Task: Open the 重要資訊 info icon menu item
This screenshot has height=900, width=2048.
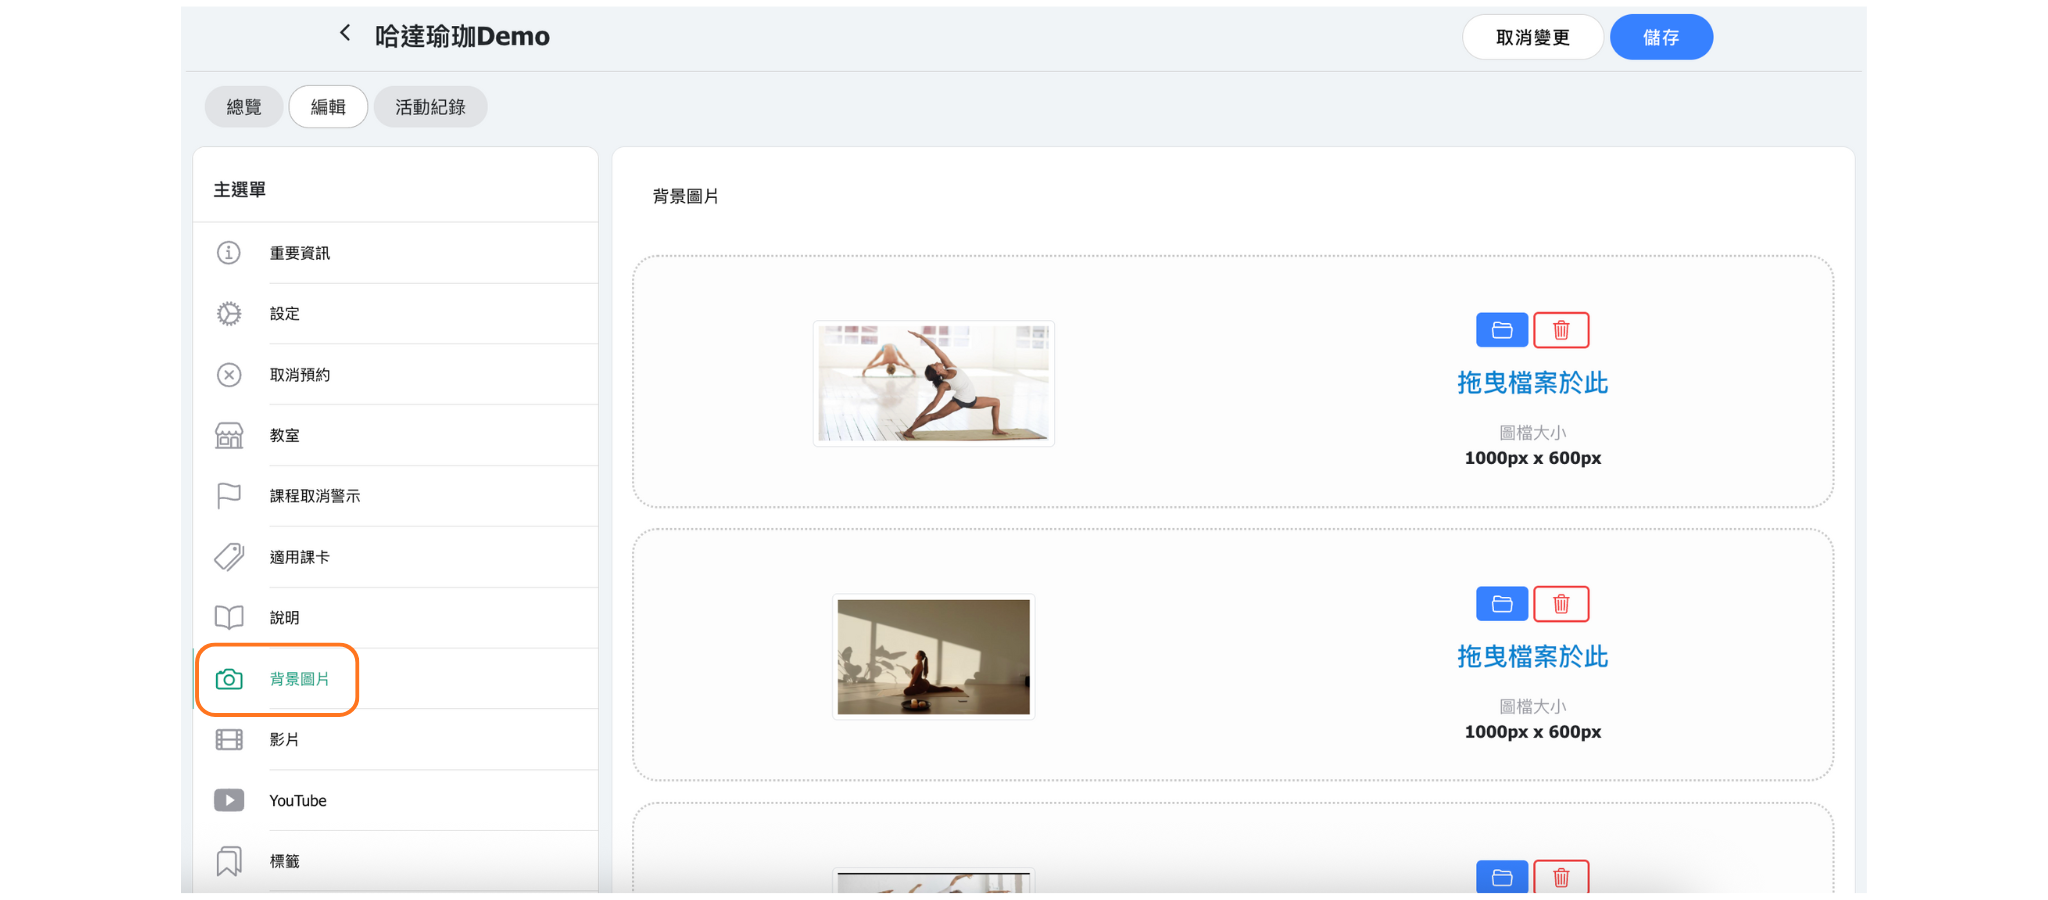Action: (x=229, y=253)
